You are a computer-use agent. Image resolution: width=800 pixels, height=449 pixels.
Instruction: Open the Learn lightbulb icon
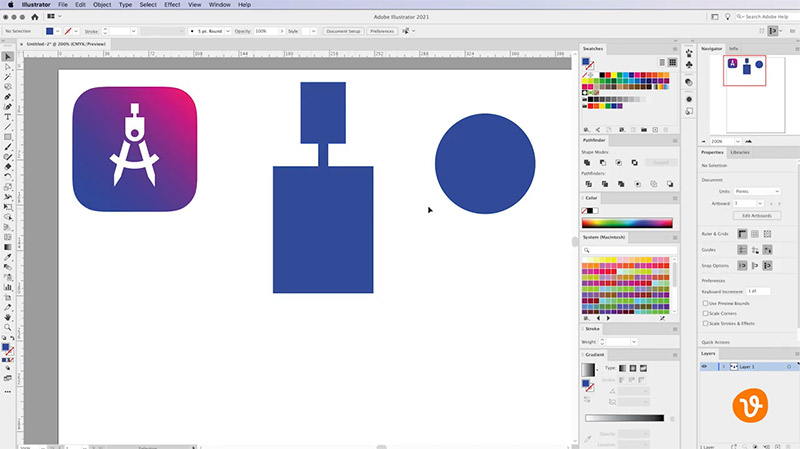pyautogui.click(x=728, y=17)
